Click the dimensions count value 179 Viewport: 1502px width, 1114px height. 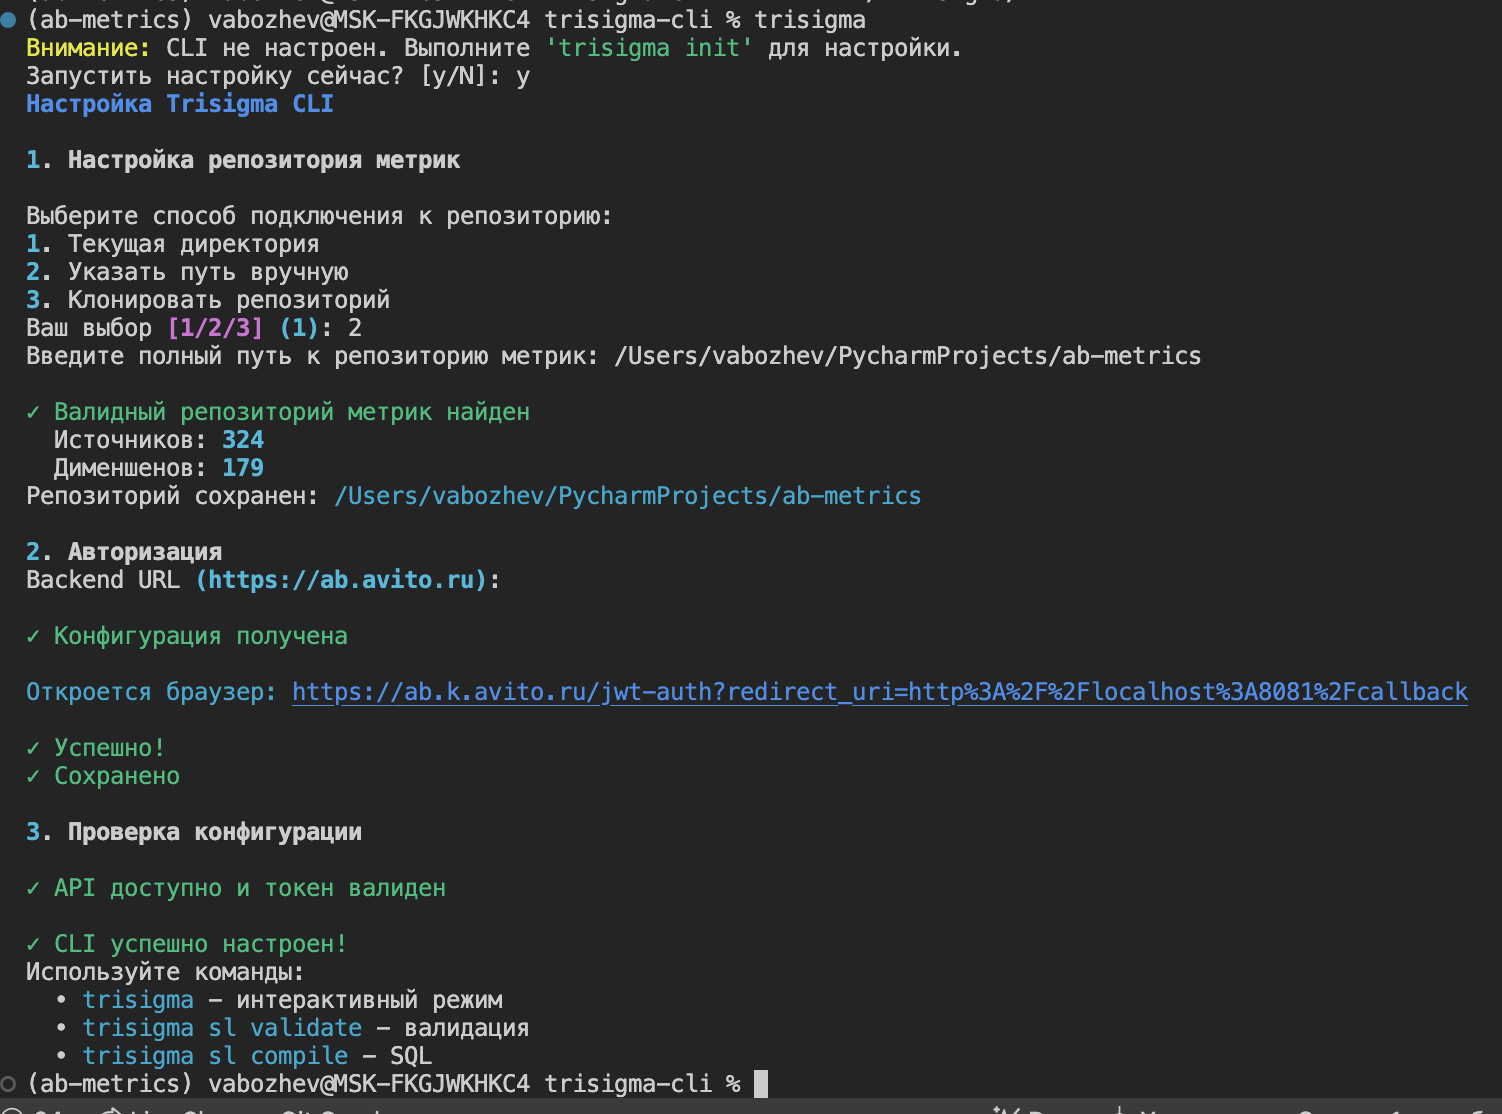coord(242,467)
